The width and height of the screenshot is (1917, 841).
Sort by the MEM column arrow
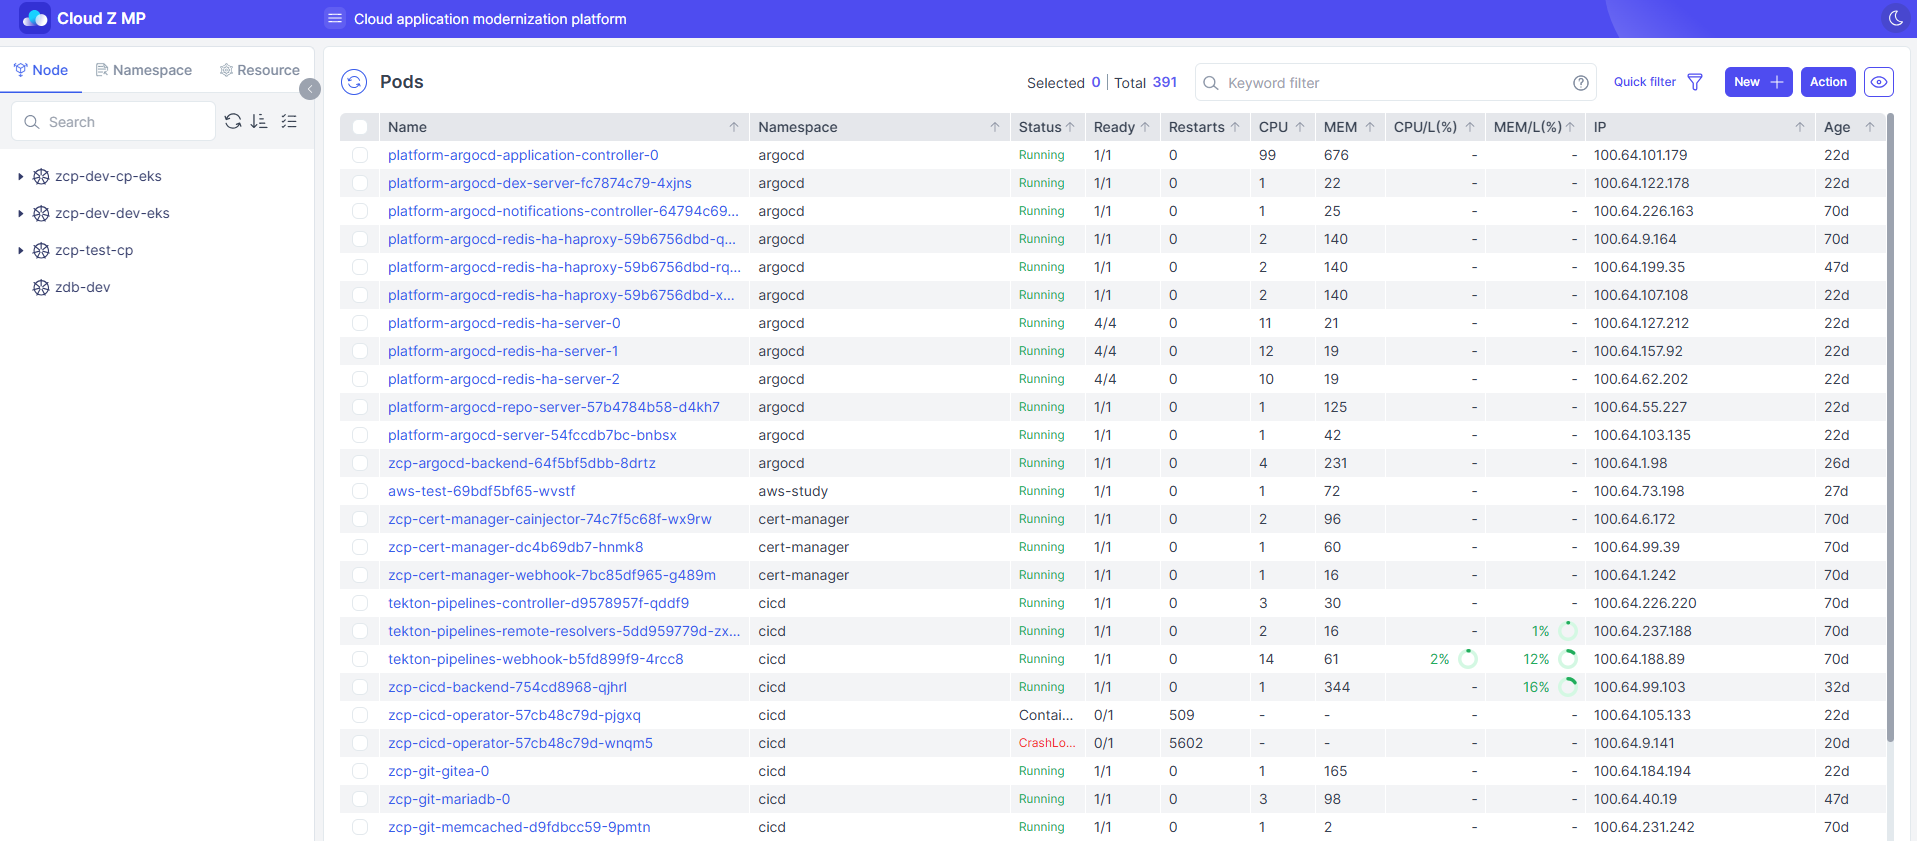1370,127
